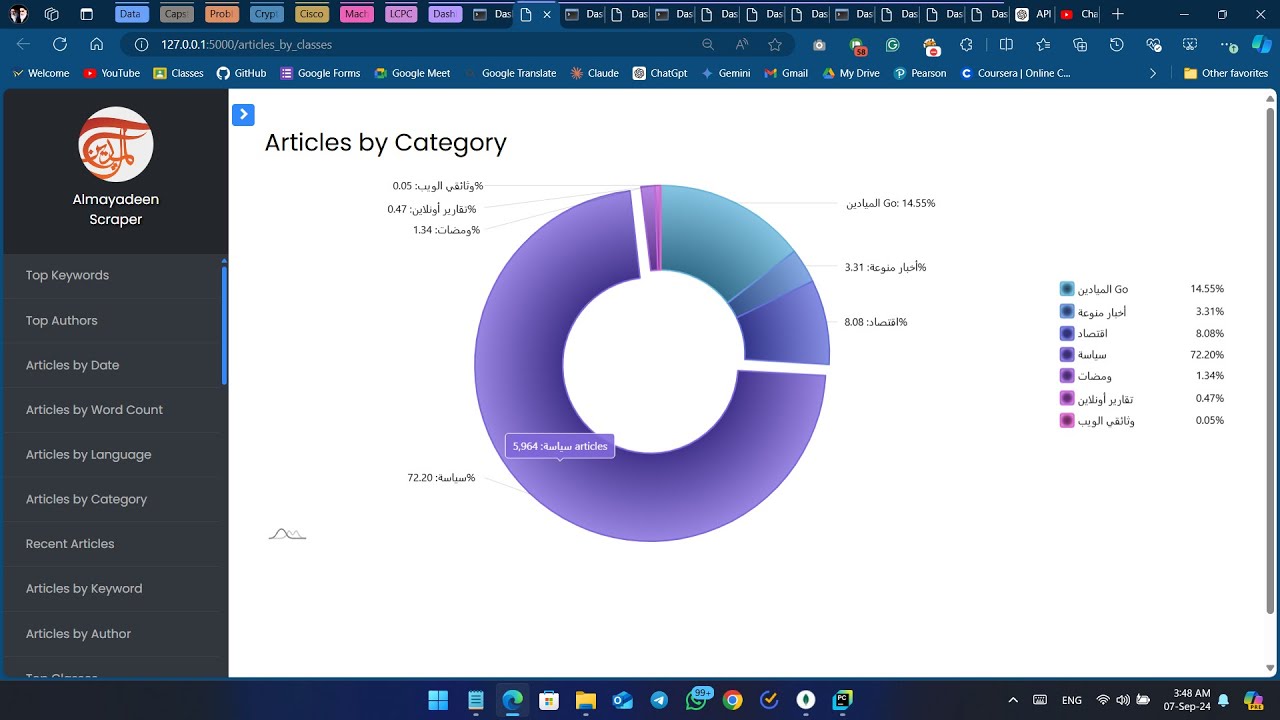Switch to another Dash browser tab
The height and width of the screenshot is (720, 1280).
click(x=583, y=15)
